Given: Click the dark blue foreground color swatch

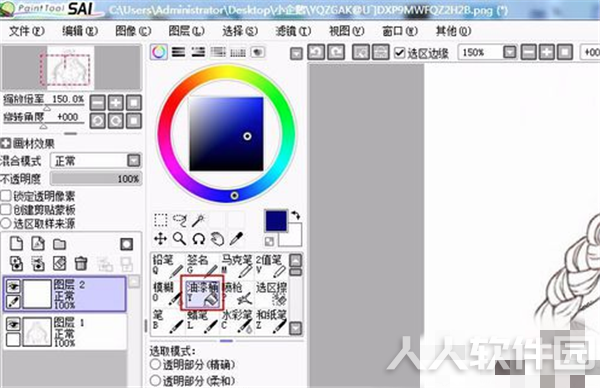Looking at the screenshot, I should (x=276, y=221).
